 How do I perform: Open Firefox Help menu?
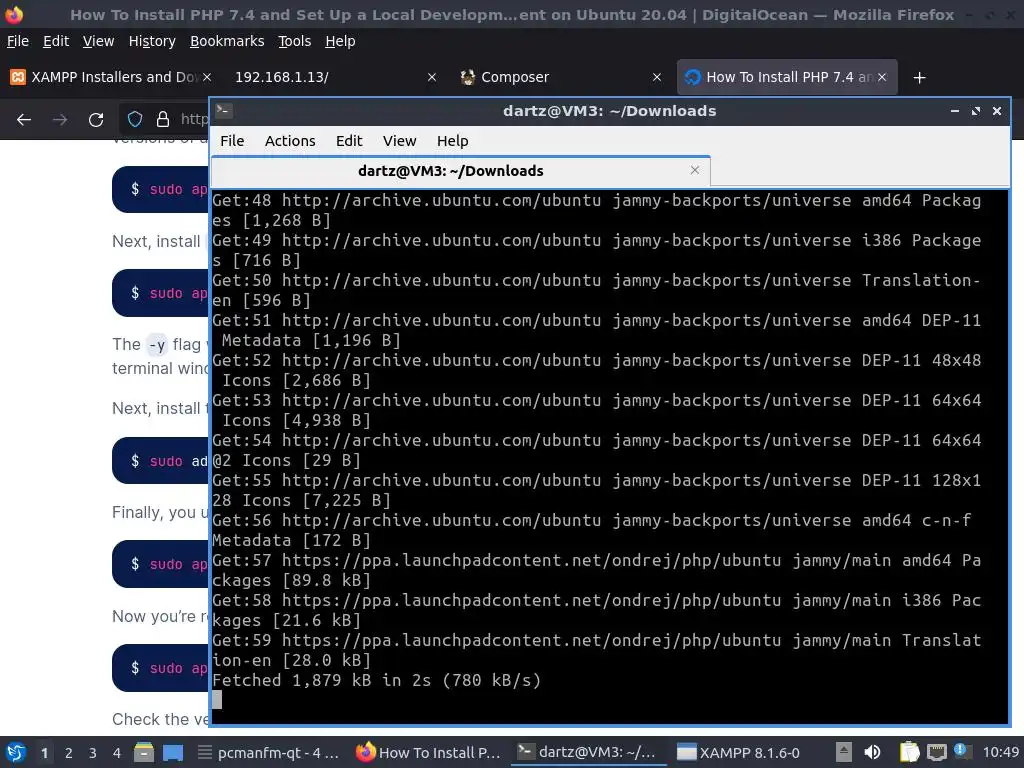pyautogui.click(x=340, y=41)
